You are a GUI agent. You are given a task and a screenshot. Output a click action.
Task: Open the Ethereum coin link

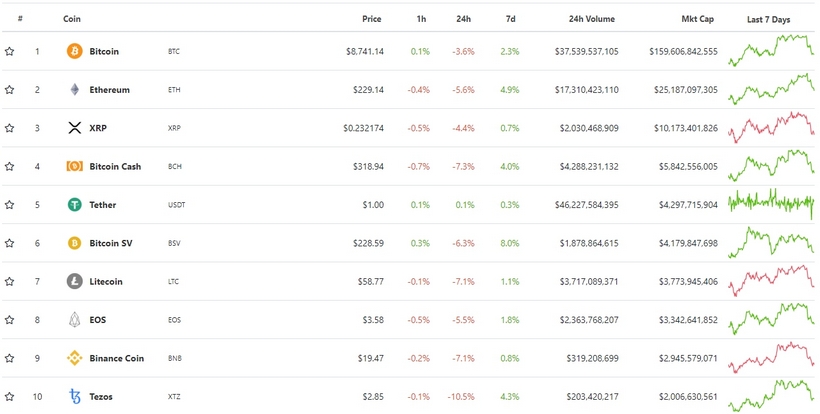tap(109, 89)
